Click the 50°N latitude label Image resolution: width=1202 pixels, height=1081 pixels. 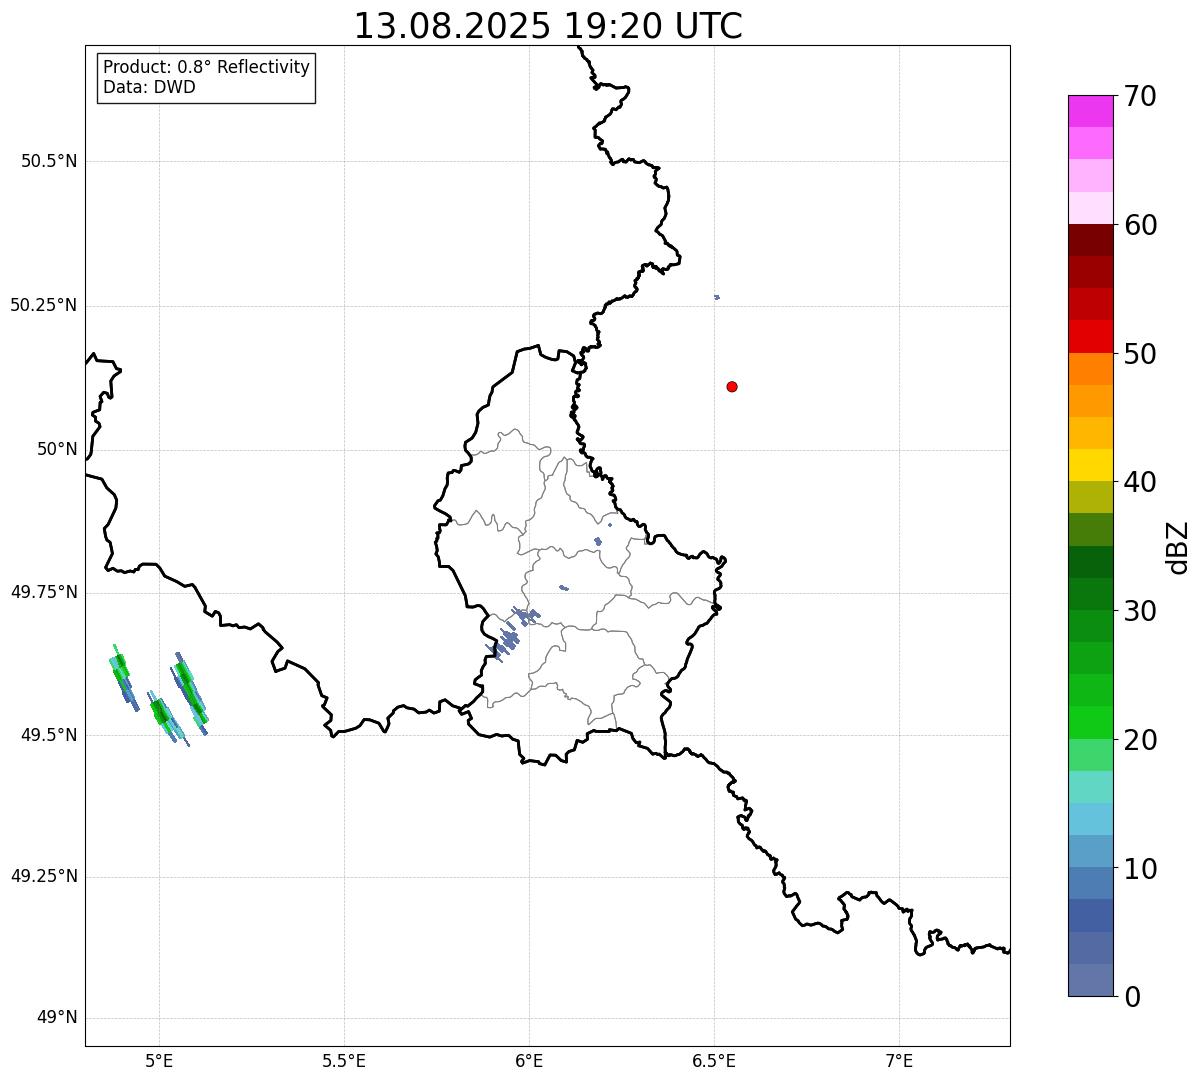click(57, 449)
